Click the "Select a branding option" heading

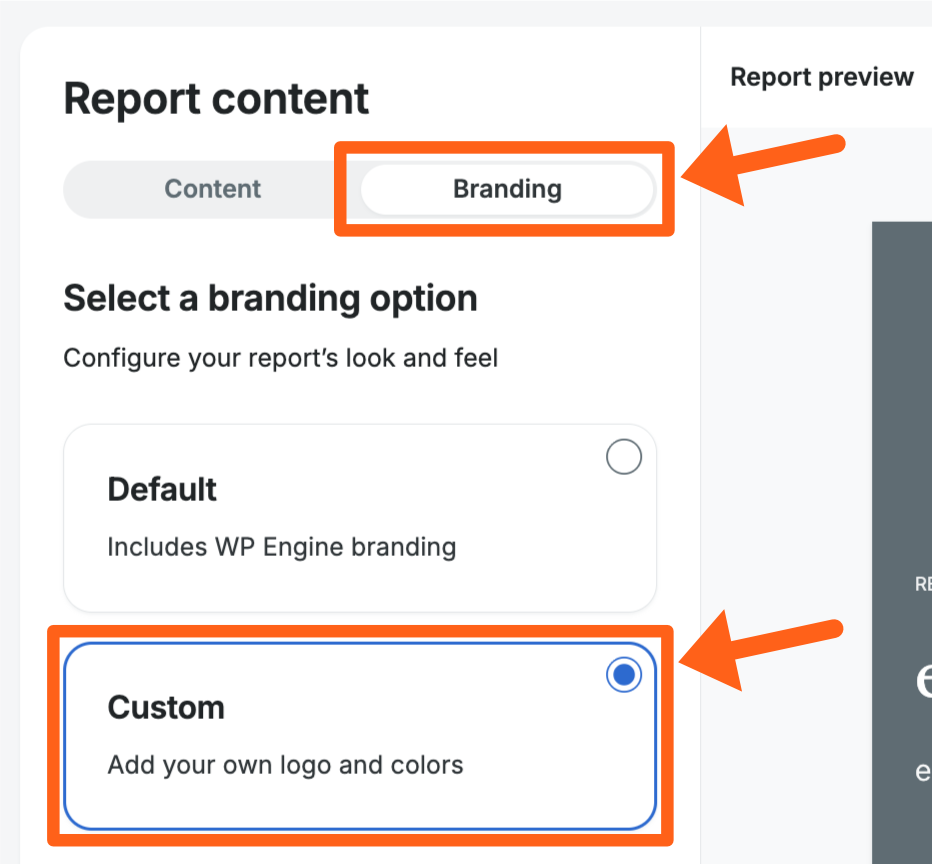(x=270, y=298)
